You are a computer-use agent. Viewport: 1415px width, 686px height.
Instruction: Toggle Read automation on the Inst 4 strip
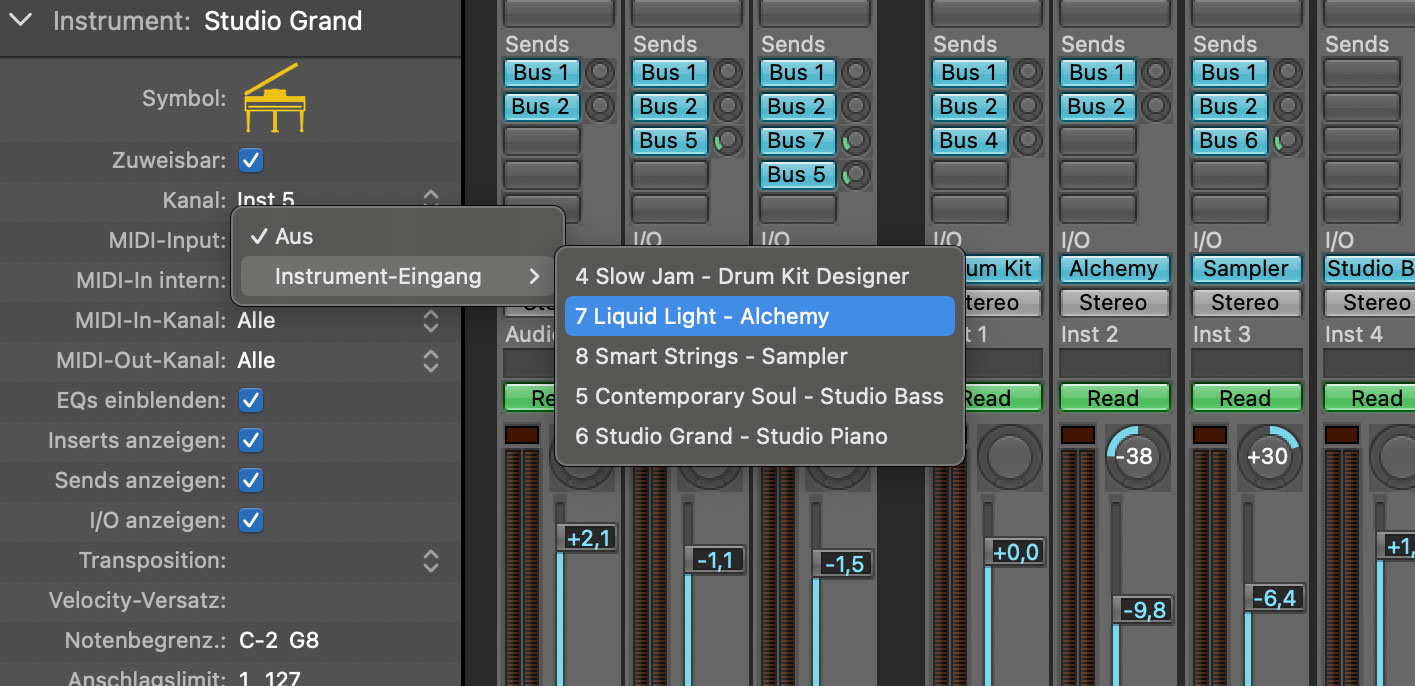click(x=1369, y=398)
